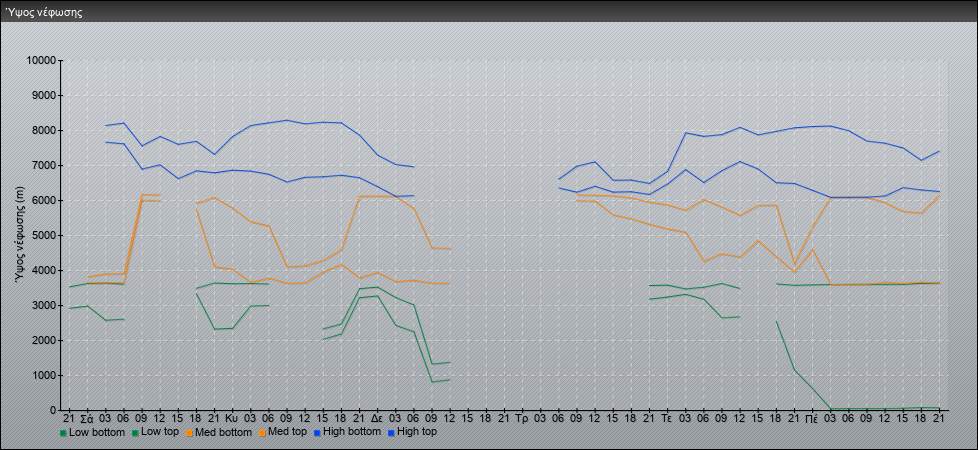Click the 10000 y-axis label
The width and height of the screenshot is (978, 450).
coord(42,61)
